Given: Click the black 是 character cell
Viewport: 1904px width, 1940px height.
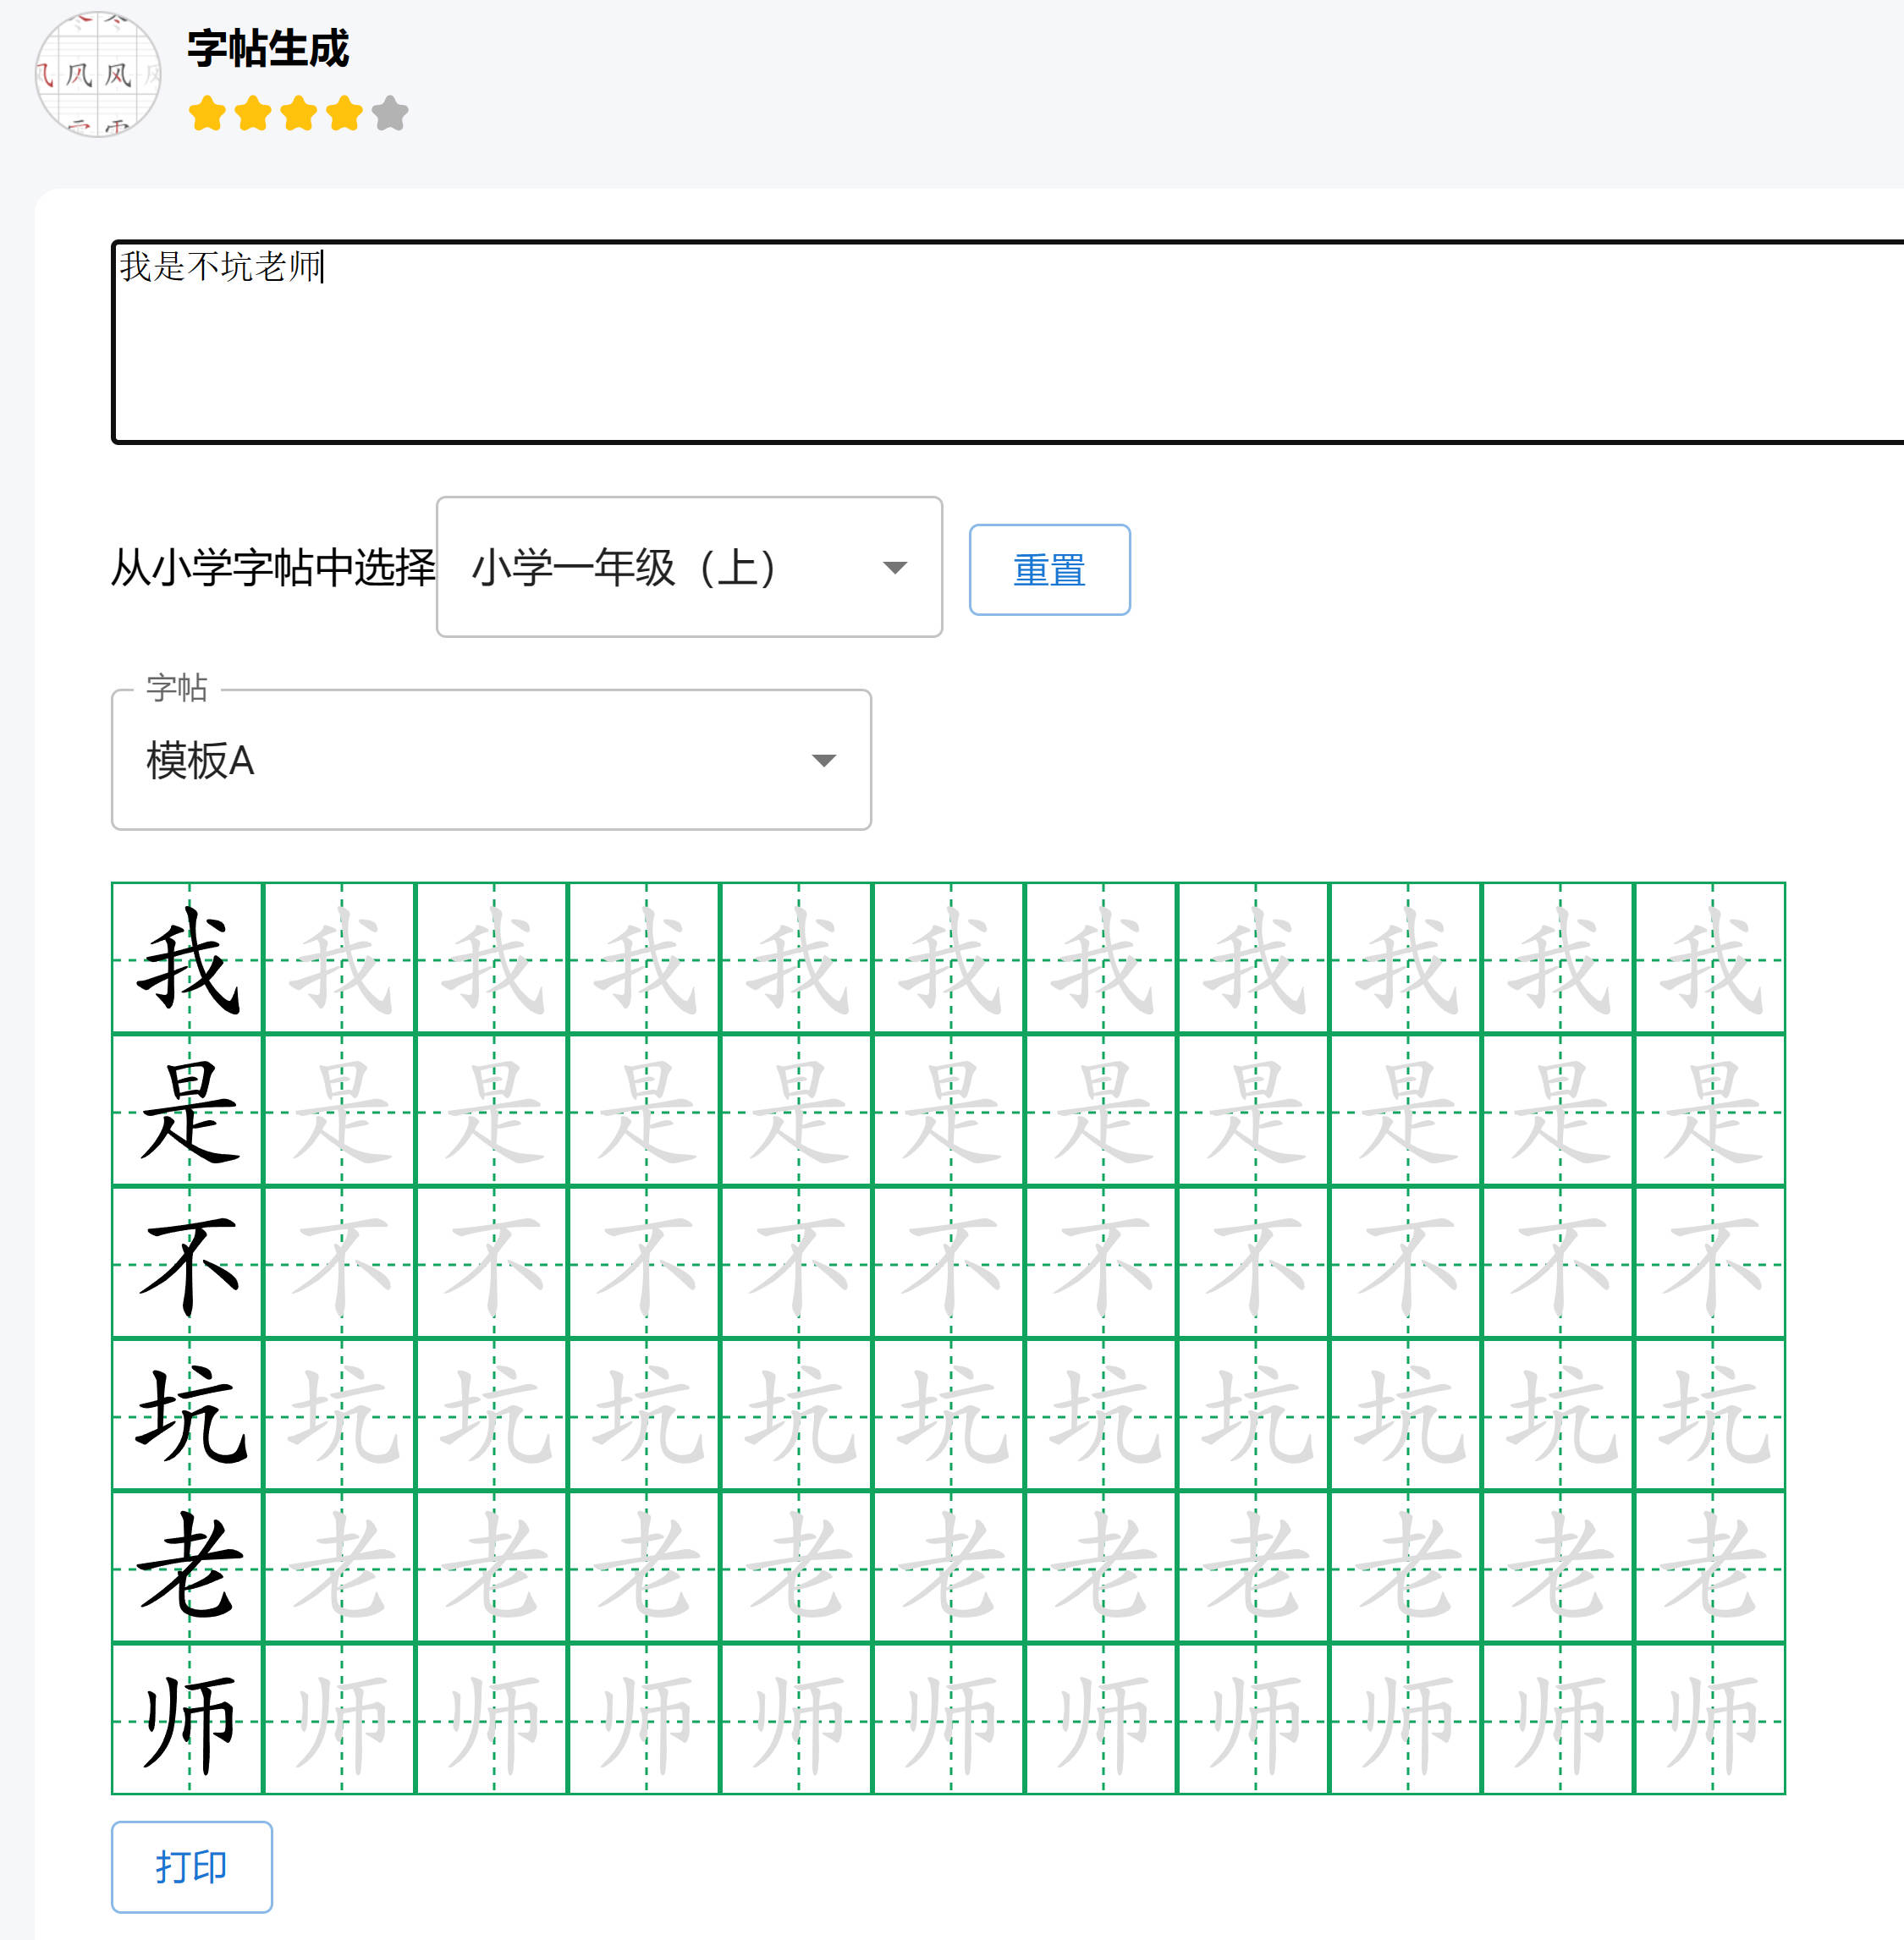Looking at the screenshot, I should tap(188, 1111).
